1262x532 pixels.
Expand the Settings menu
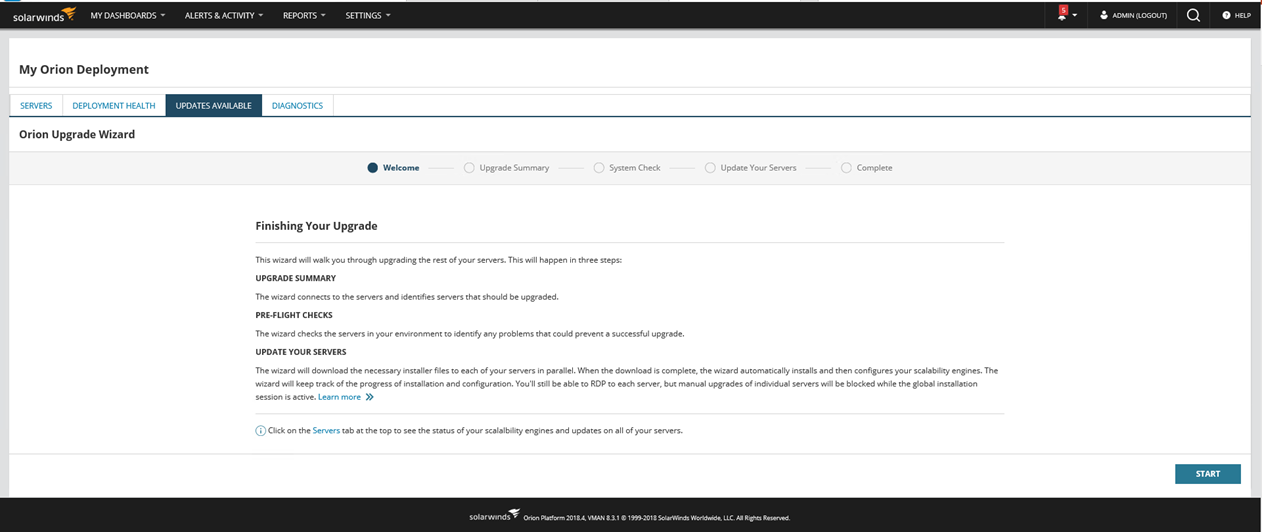point(368,15)
